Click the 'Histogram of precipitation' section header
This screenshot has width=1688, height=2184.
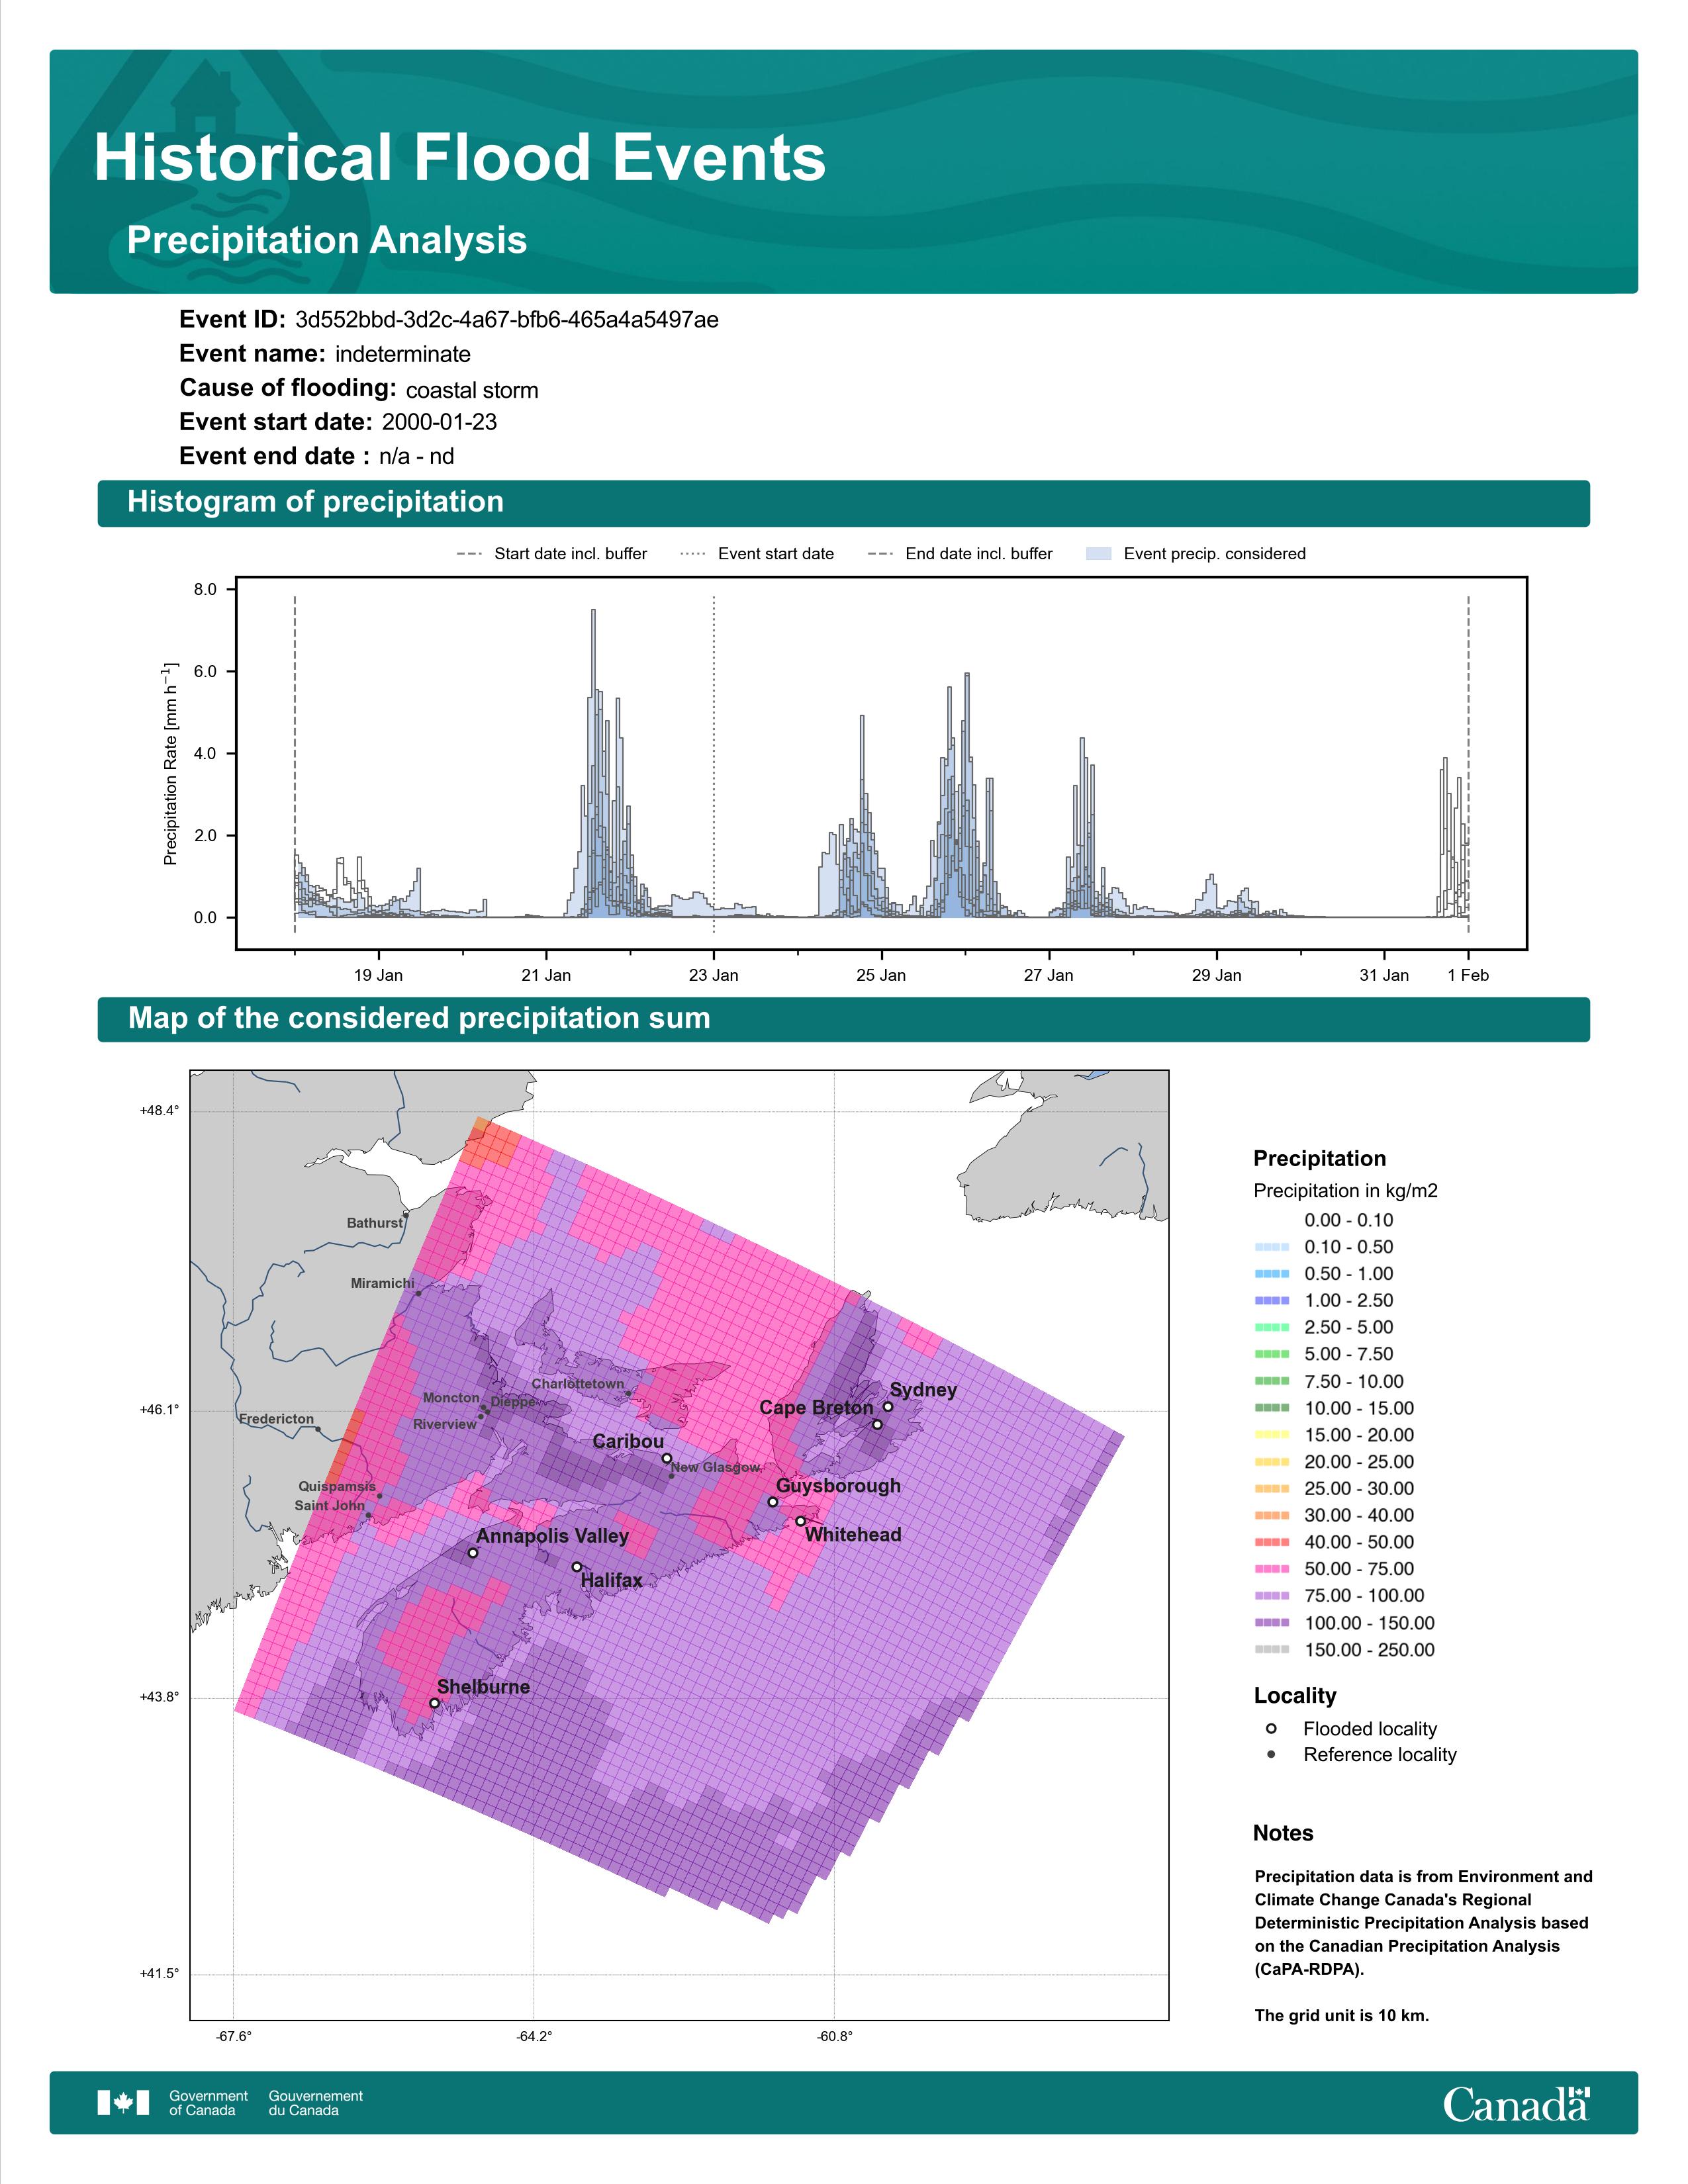click(x=315, y=501)
